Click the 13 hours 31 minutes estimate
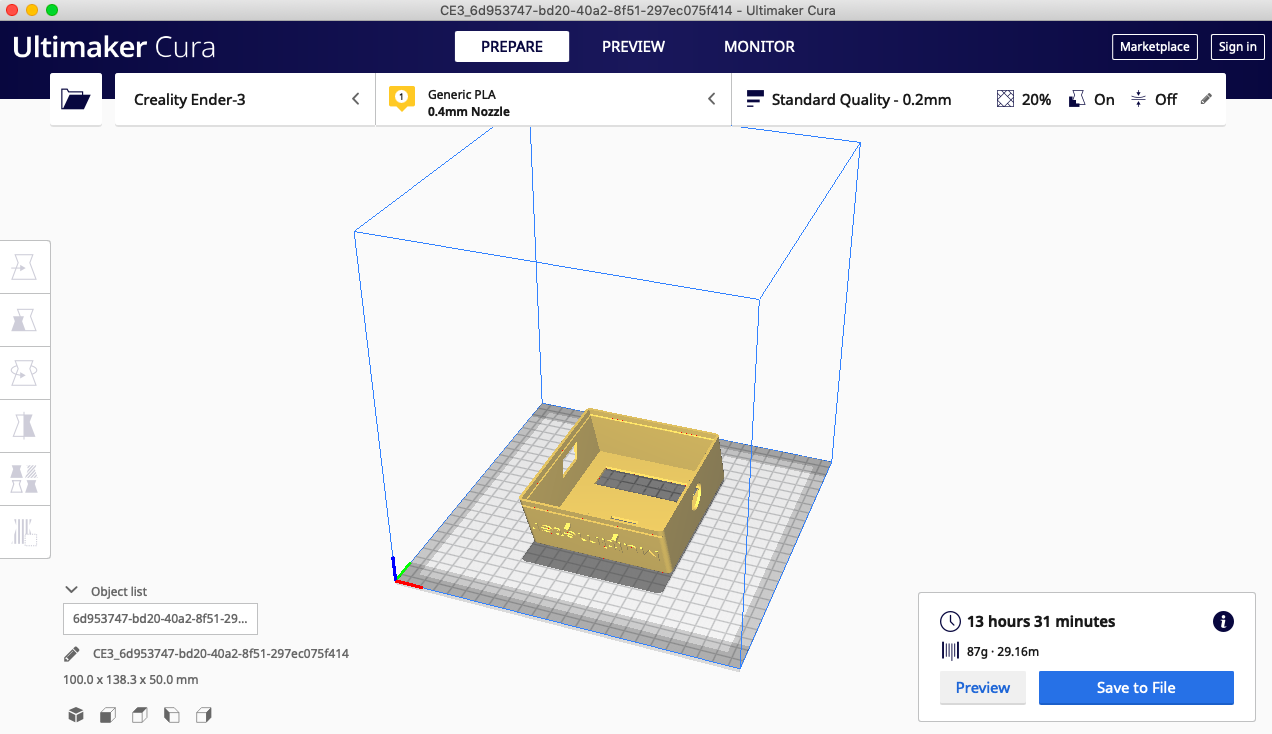 (1041, 621)
